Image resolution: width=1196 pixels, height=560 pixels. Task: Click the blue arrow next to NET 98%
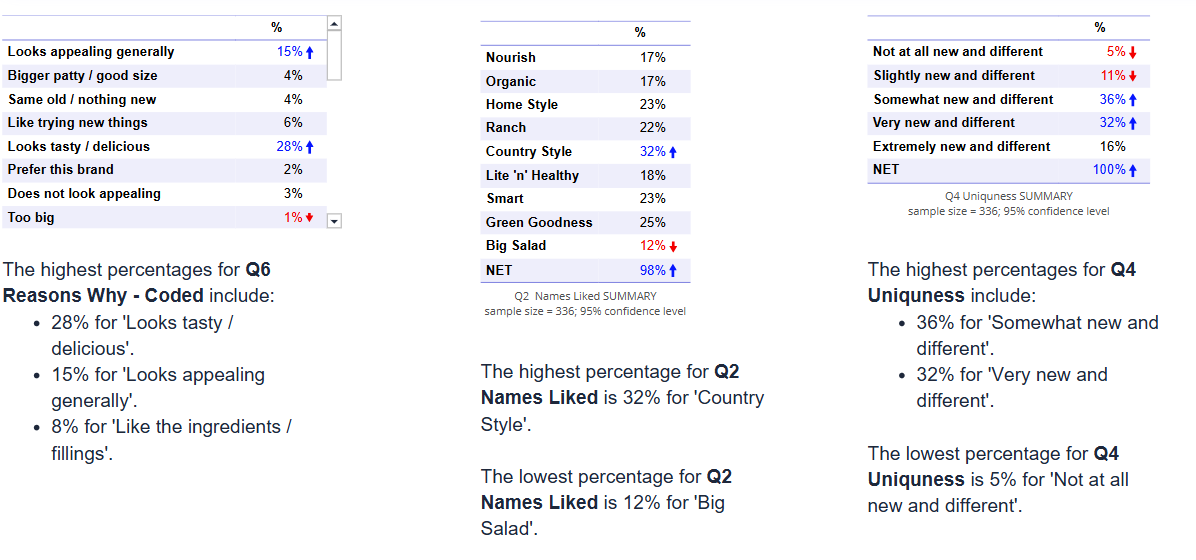(673, 271)
